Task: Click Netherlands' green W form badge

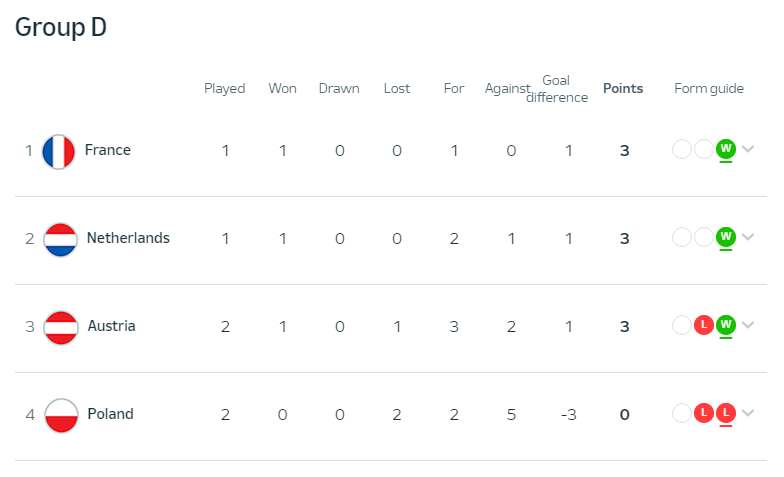Action: [726, 237]
